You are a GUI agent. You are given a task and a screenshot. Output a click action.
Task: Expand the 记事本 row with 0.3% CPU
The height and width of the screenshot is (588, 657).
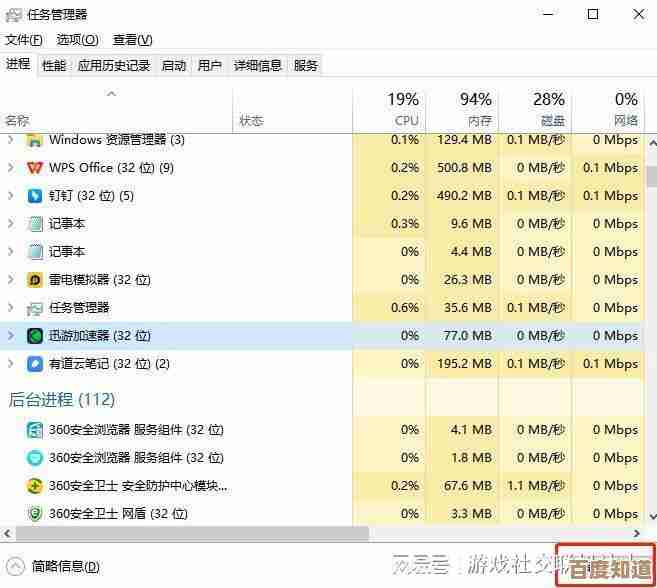11,224
